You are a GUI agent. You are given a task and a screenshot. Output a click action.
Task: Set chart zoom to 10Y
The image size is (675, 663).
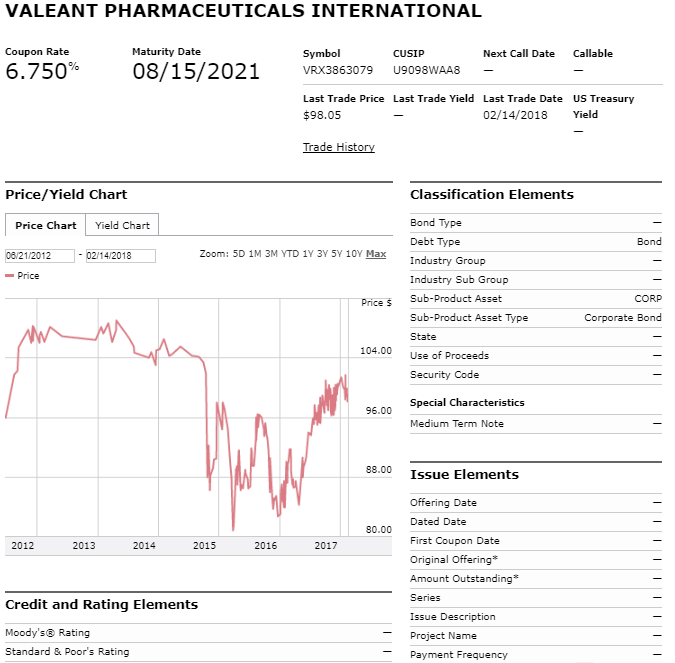354,254
